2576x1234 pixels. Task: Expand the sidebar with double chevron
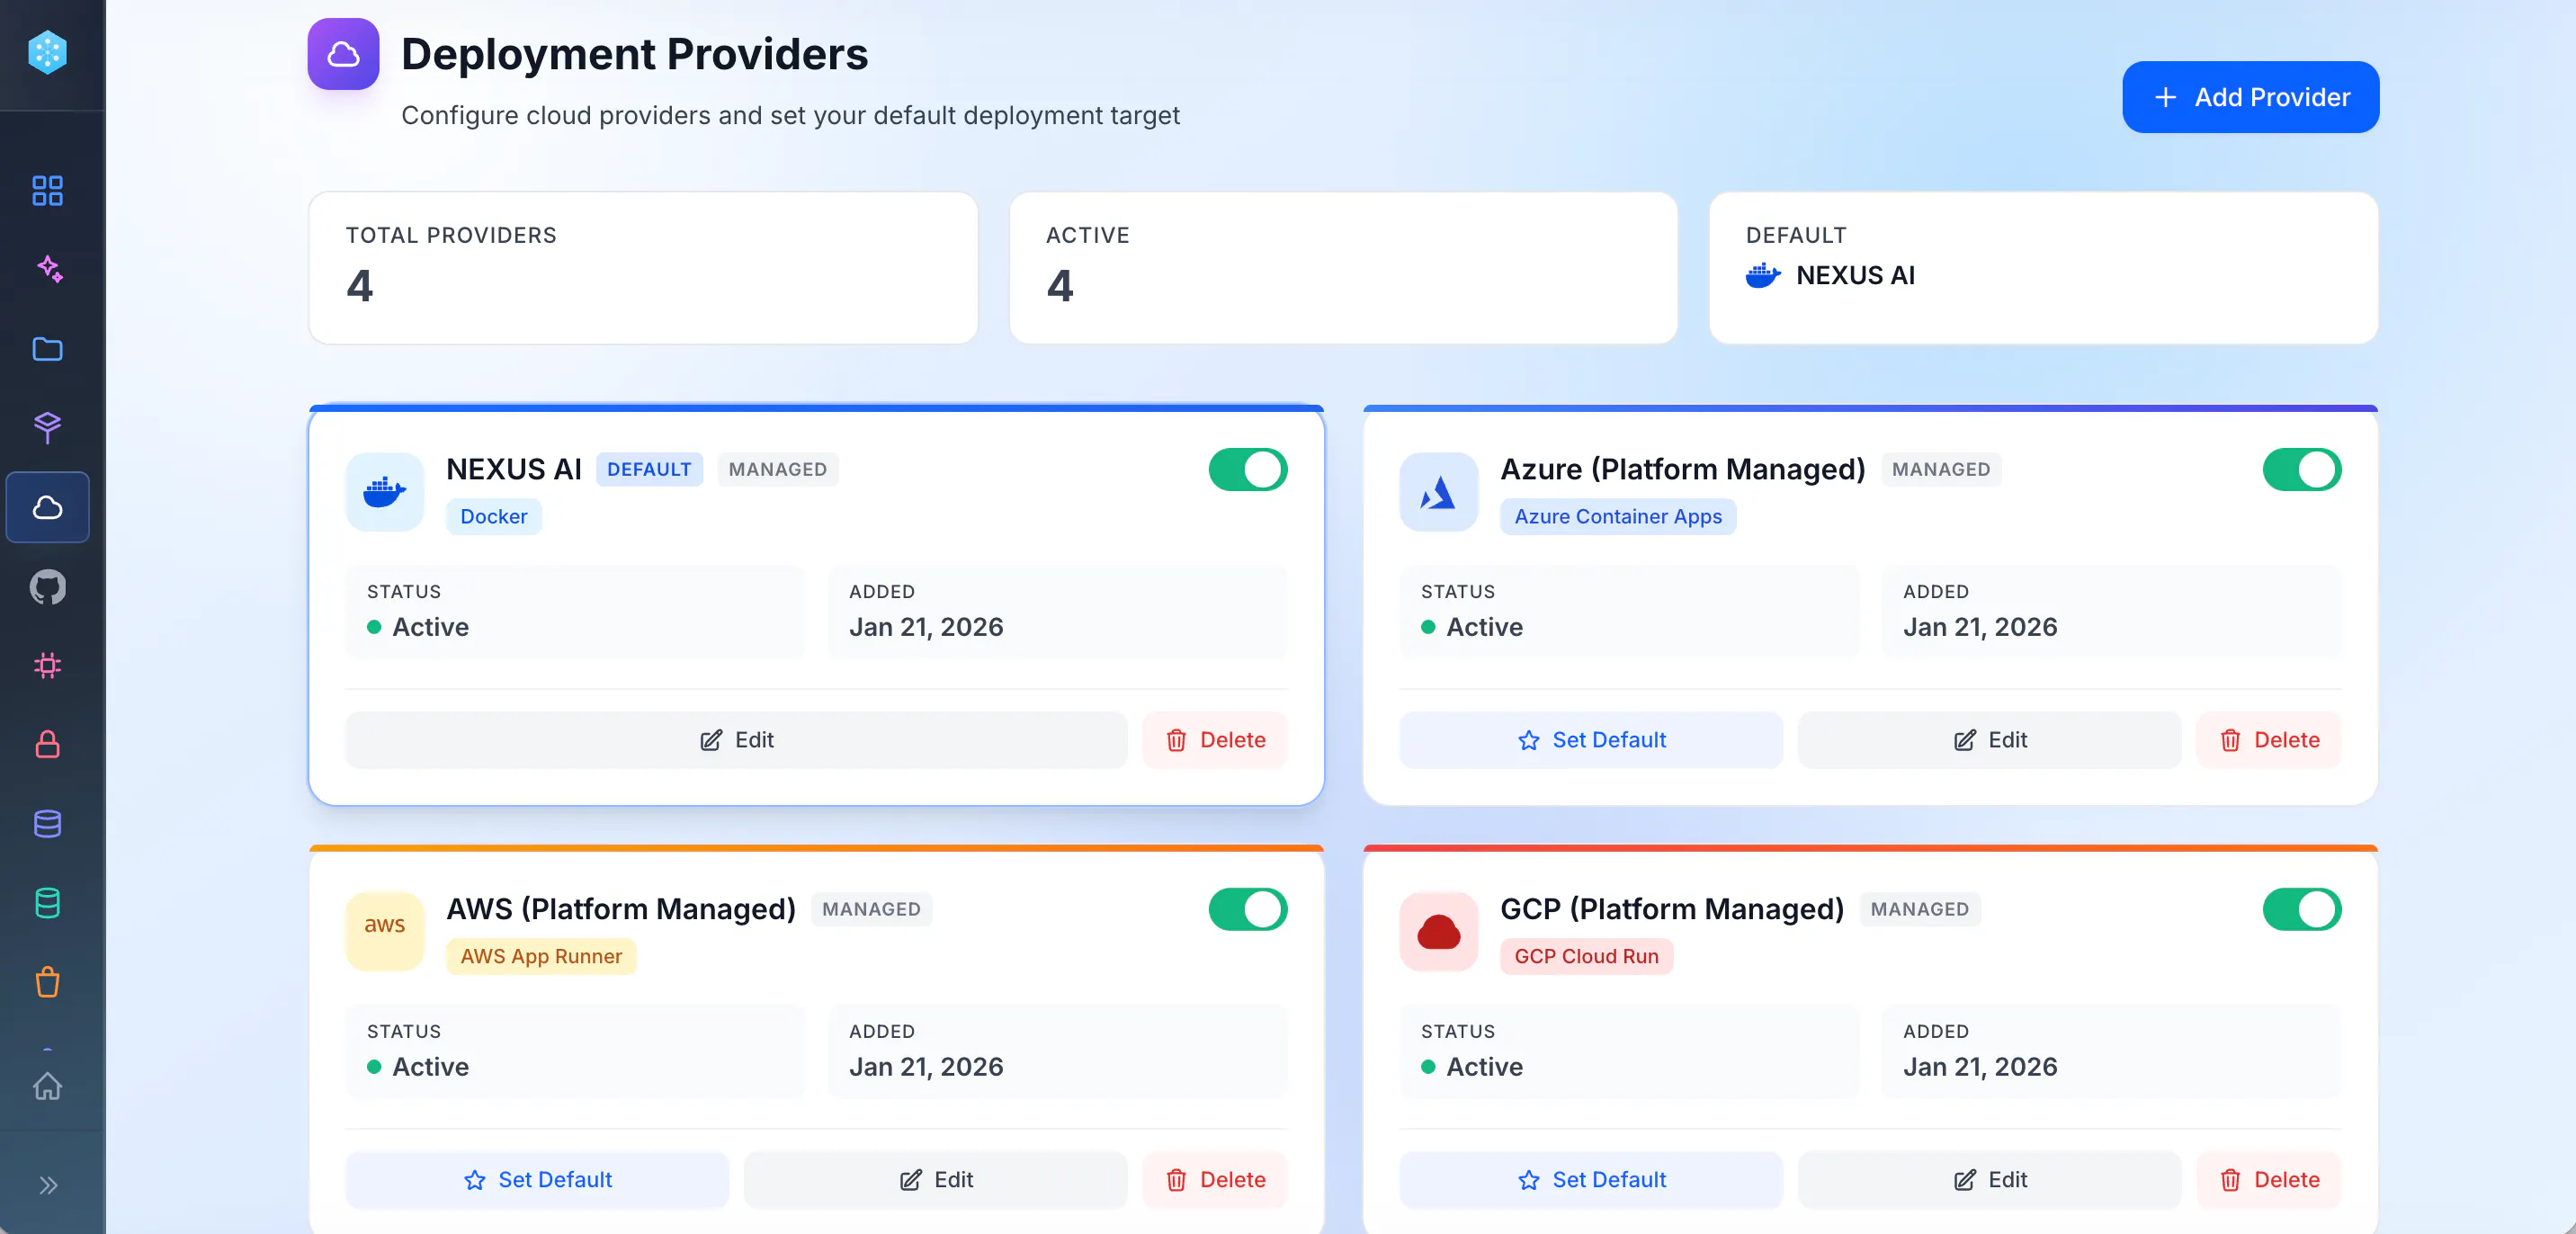(x=47, y=1186)
